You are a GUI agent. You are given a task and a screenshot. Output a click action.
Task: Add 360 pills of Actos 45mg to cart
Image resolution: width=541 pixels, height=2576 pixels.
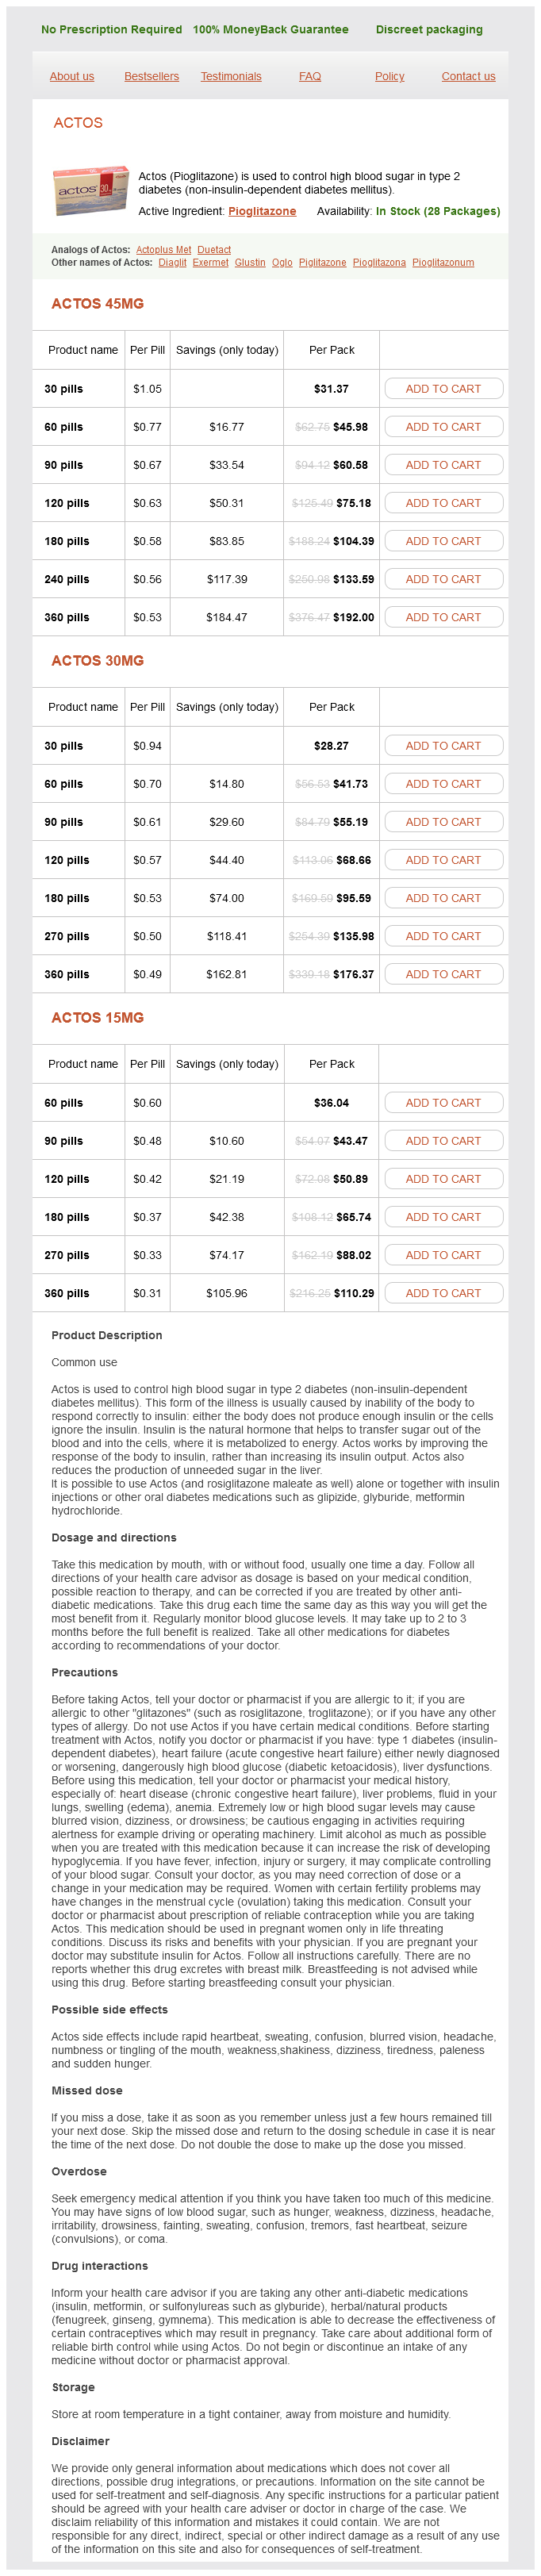coord(443,617)
